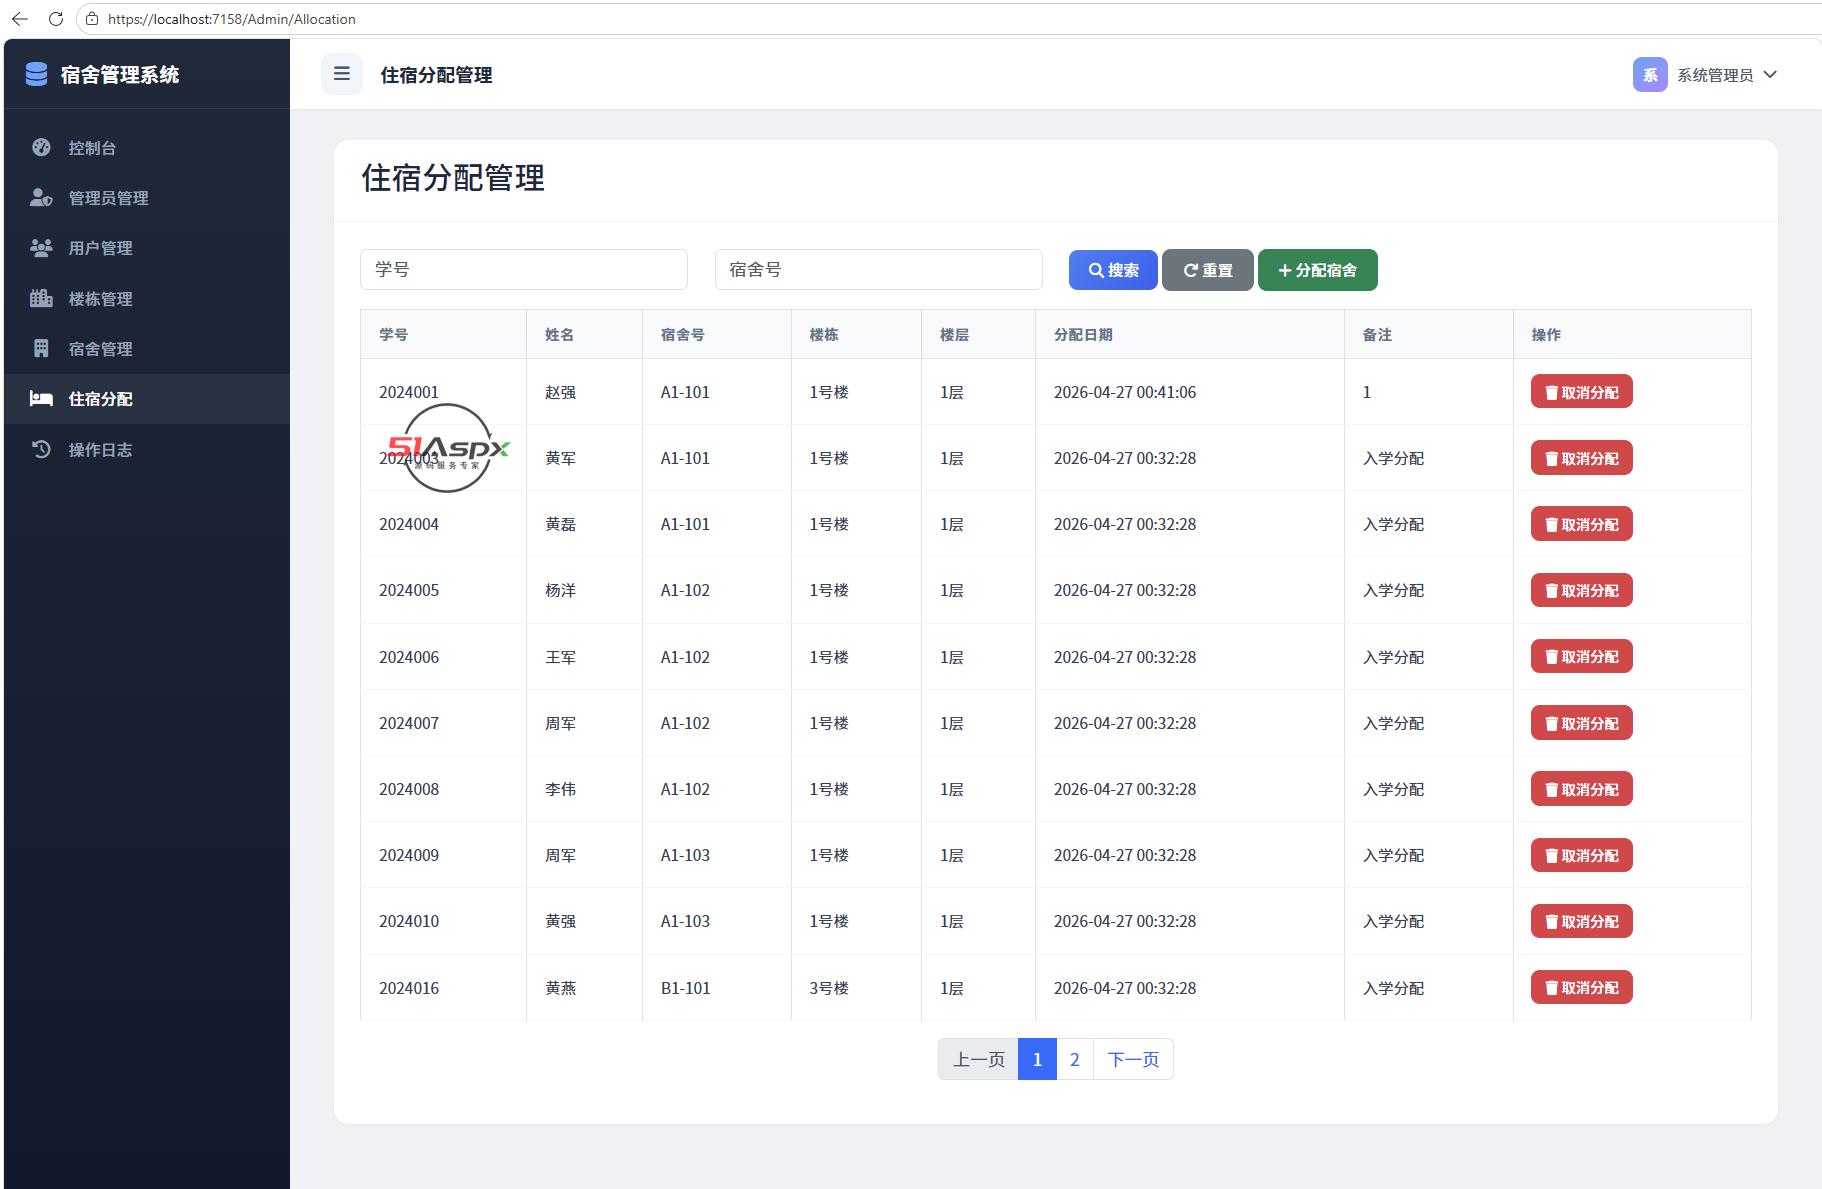Cancel allocation for 杨洋
The height and width of the screenshot is (1189, 1822).
tap(1581, 590)
